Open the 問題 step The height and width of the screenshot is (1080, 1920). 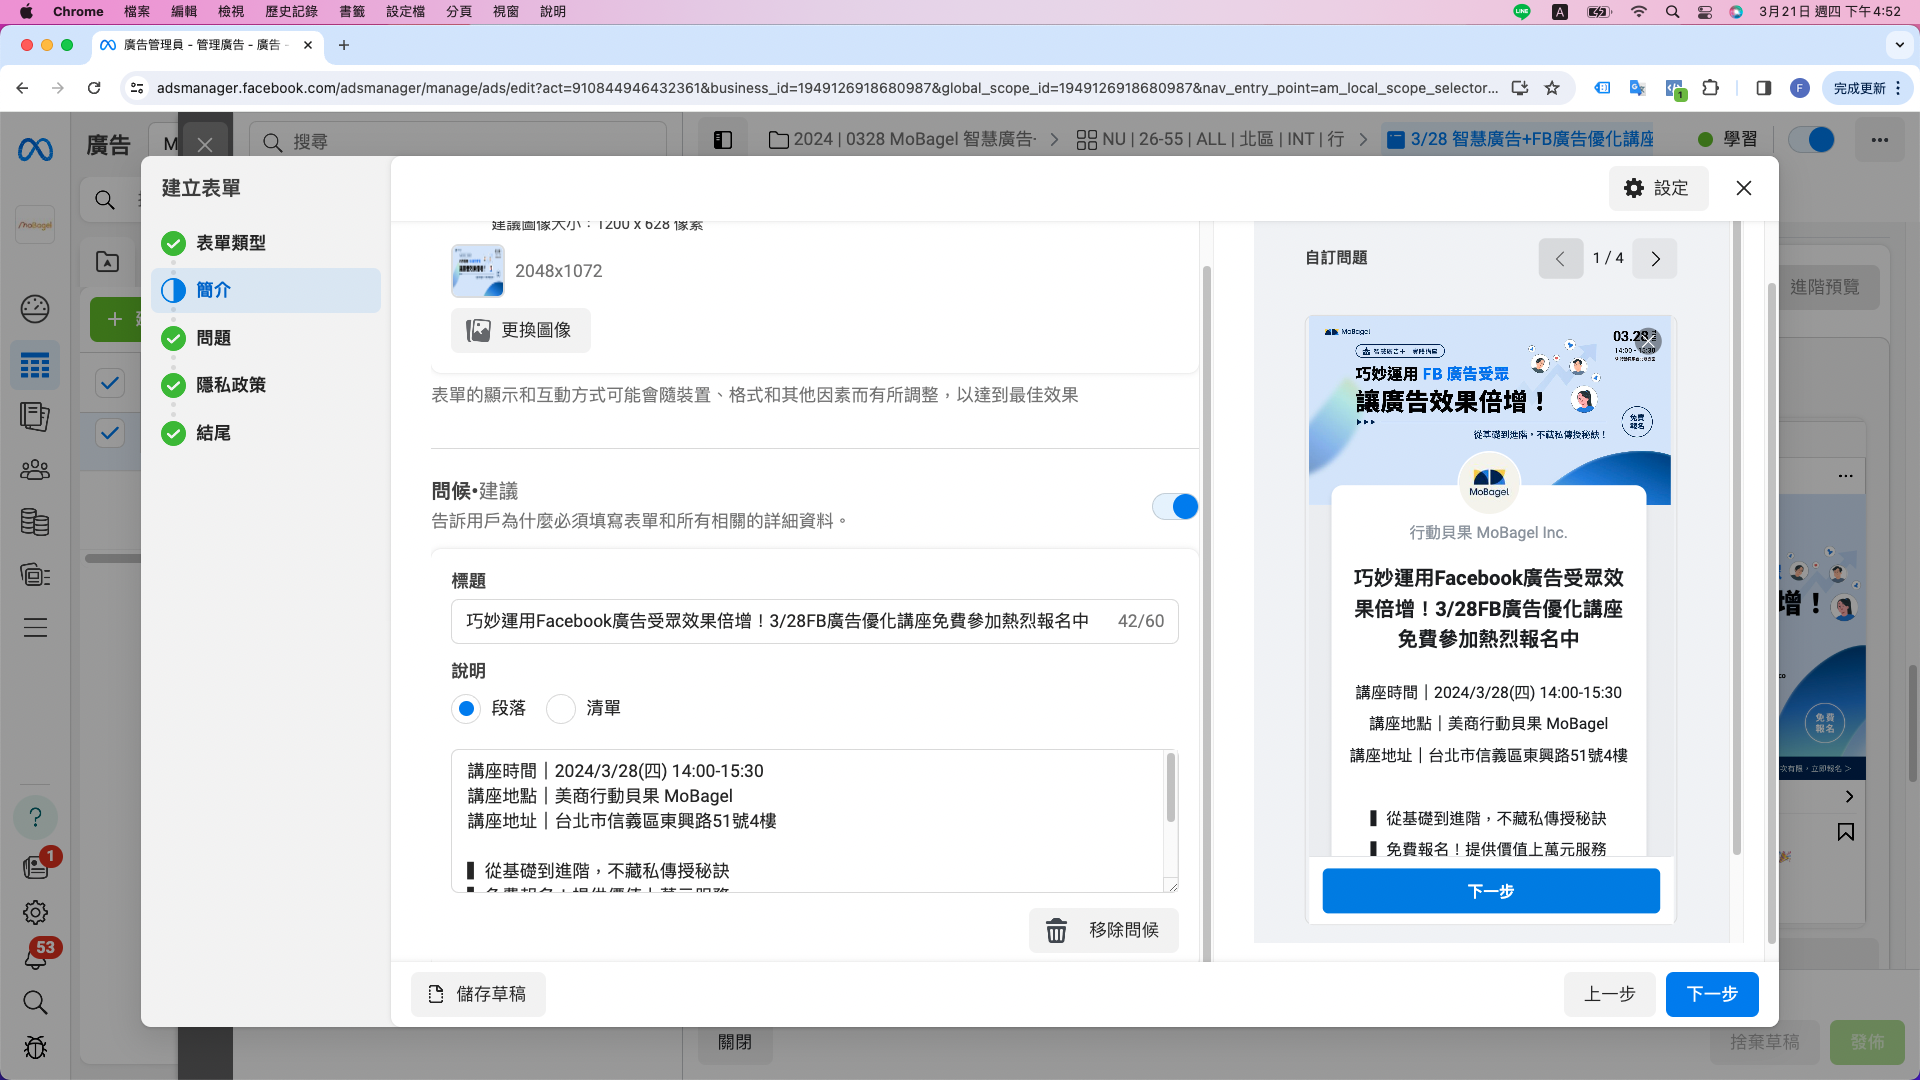click(265, 338)
